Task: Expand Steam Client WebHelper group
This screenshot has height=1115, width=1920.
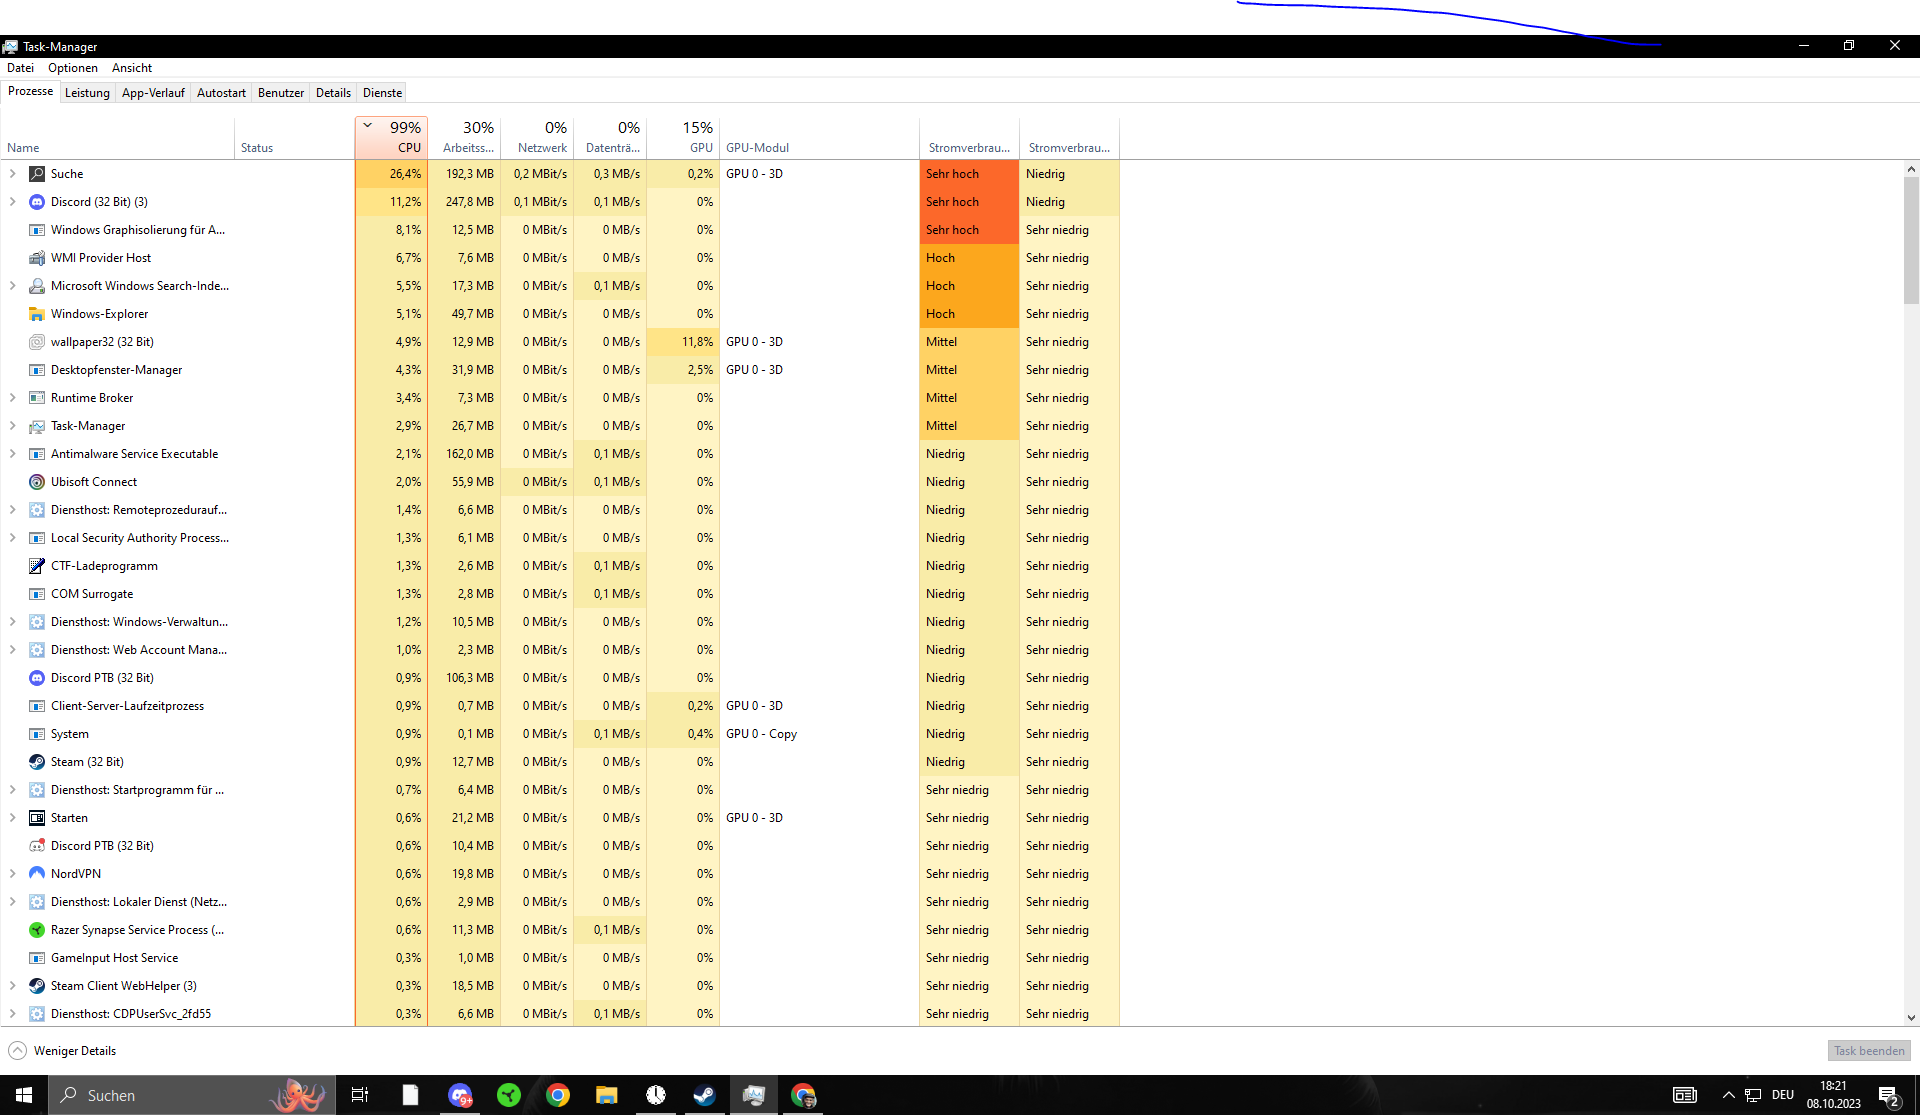Action: [x=13, y=986]
